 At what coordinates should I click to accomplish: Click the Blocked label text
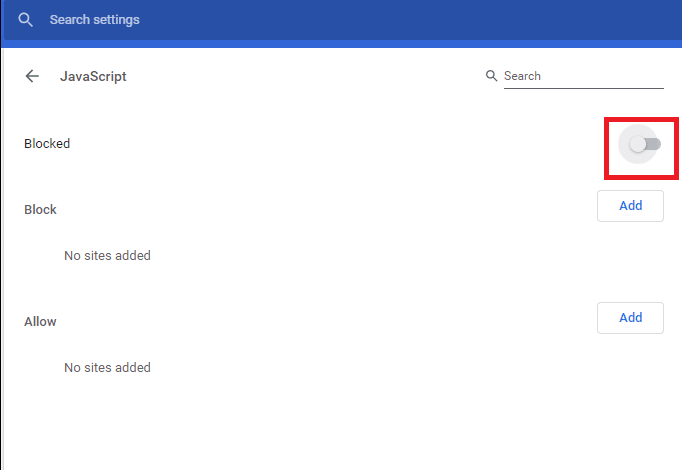[x=47, y=144]
